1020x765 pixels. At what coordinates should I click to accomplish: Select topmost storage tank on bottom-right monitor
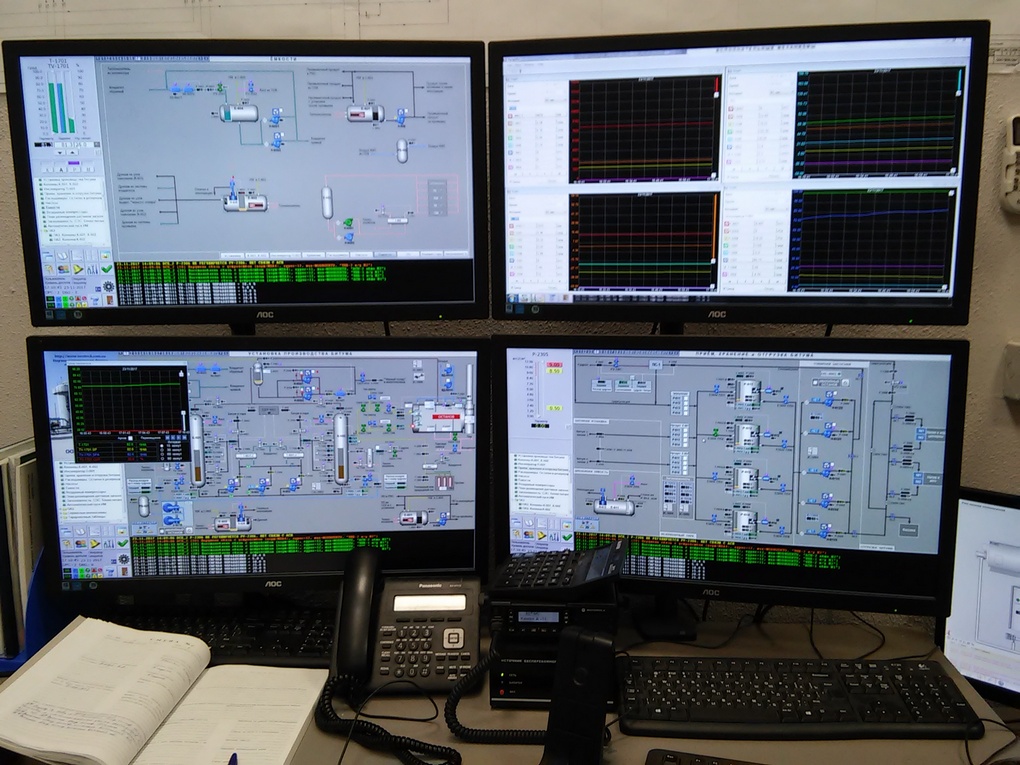(x=746, y=394)
